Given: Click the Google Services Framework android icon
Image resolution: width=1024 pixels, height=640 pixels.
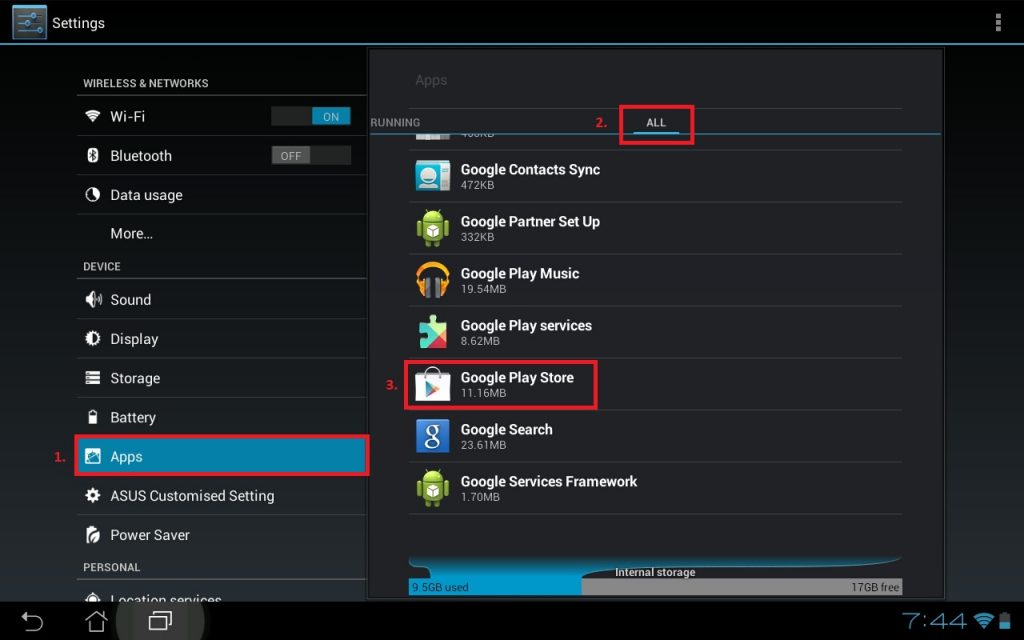Looking at the screenshot, I should click(432, 488).
